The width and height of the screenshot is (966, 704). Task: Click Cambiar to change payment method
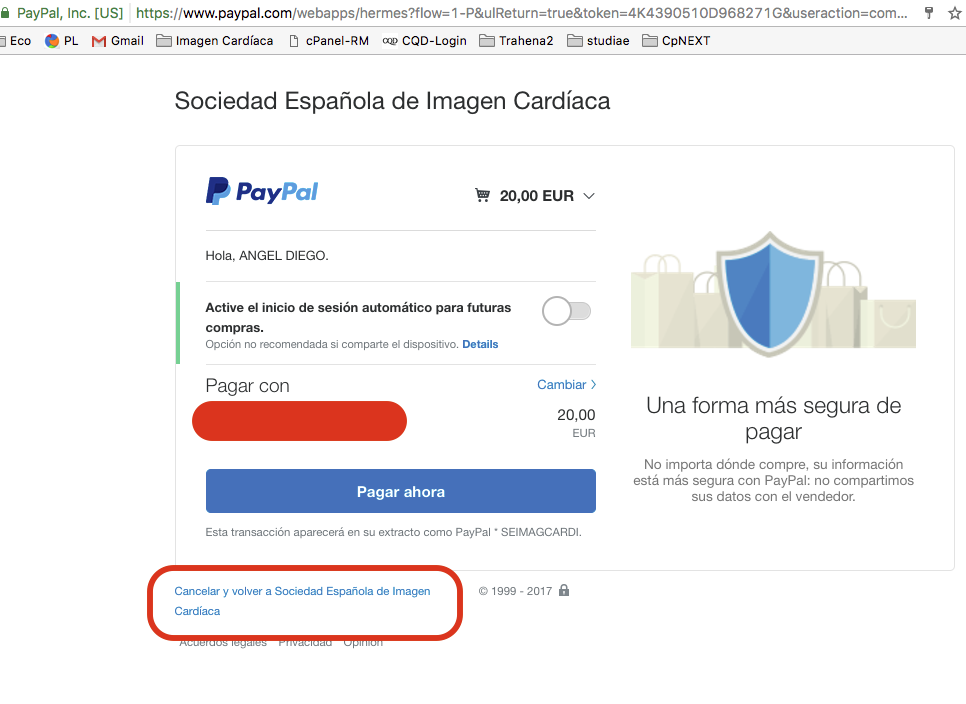[x=566, y=384]
